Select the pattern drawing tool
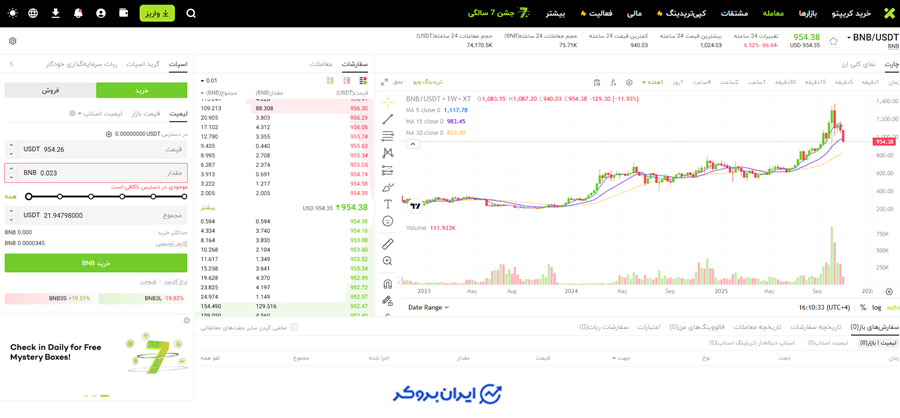This screenshot has height=418, width=900. tap(388, 153)
